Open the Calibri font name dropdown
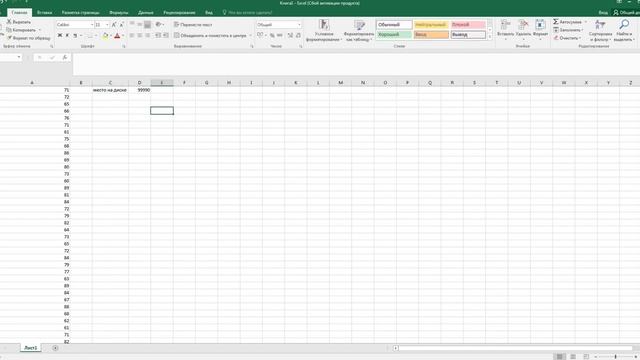 92,25
